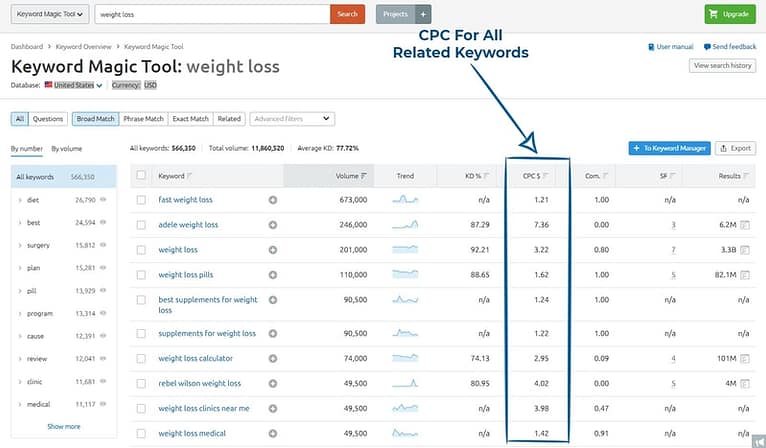This screenshot has width=766, height=448.
Task: Select the Questions filter tab
Action: coord(48,119)
